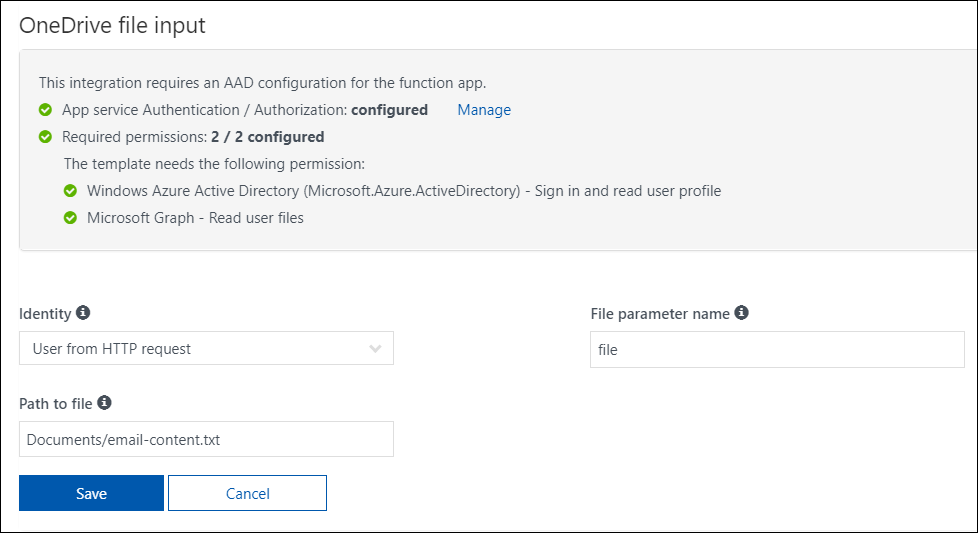Show the info tooltip icon next to Identity
Image resolution: width=978 pixels, height=533 pixels.
point(83,313)
